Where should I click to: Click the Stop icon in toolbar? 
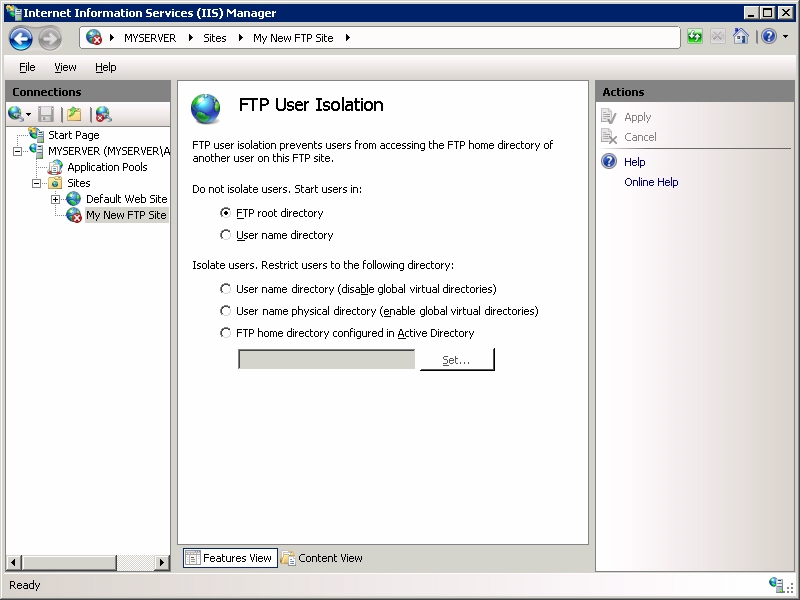(x=717, y=36)
